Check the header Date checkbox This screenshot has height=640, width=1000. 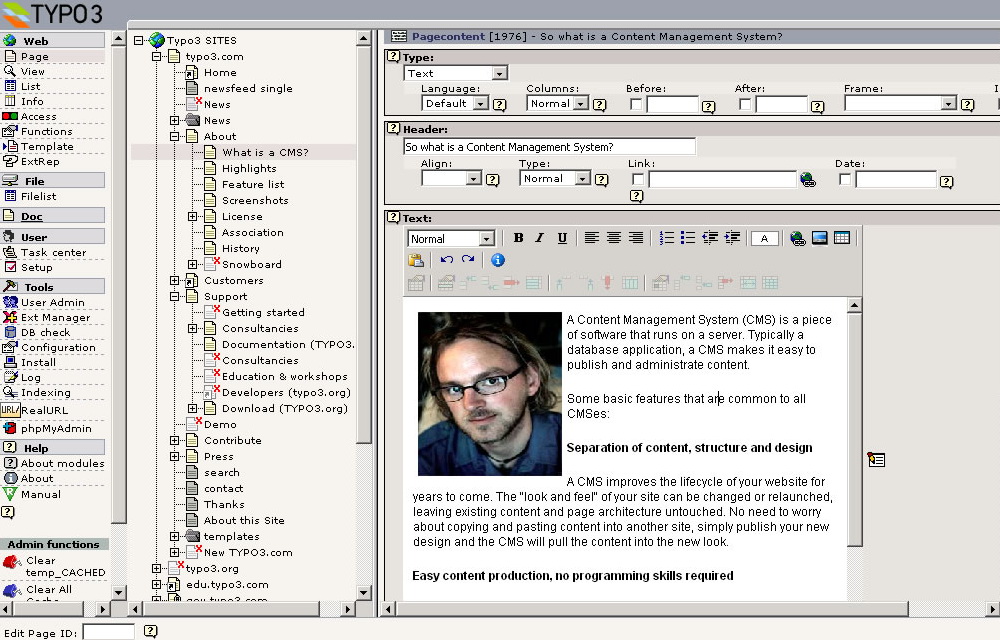click(845, 179)
